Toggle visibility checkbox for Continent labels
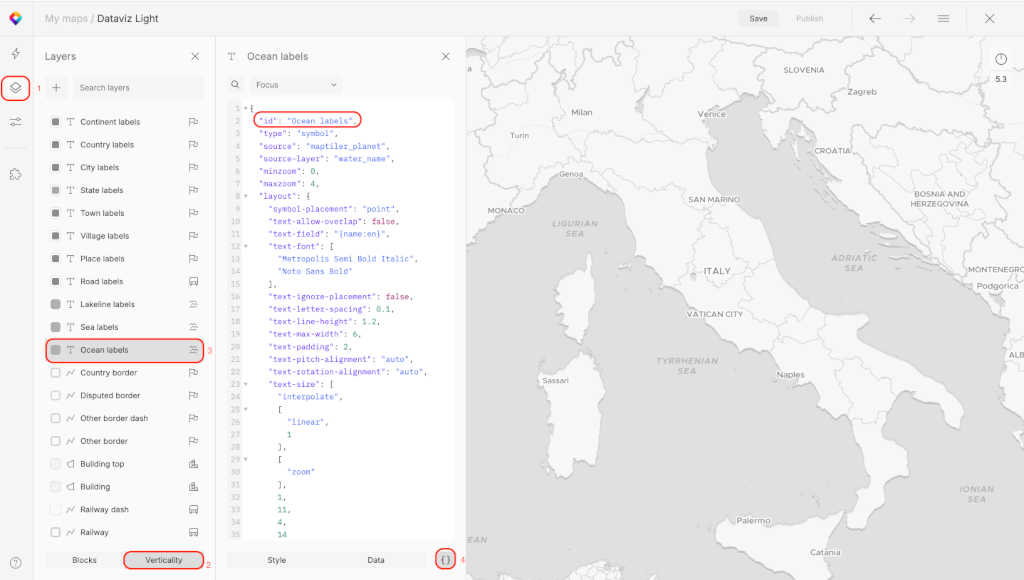The height and width of the screenshot is (580, 1024). click(56, 122)
